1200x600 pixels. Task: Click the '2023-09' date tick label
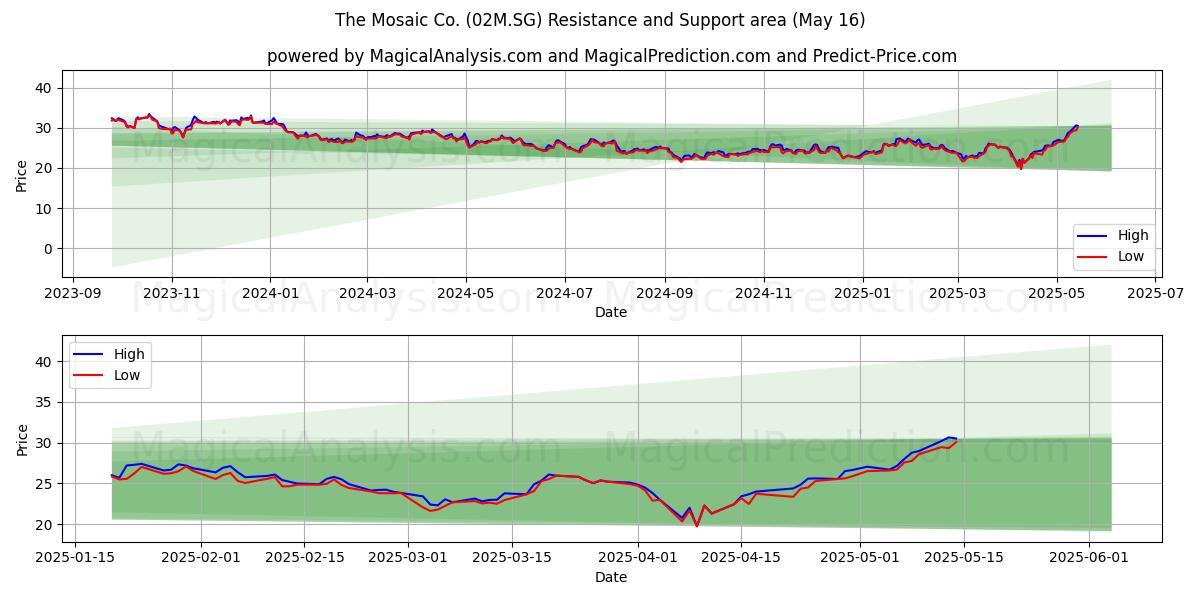73,293
